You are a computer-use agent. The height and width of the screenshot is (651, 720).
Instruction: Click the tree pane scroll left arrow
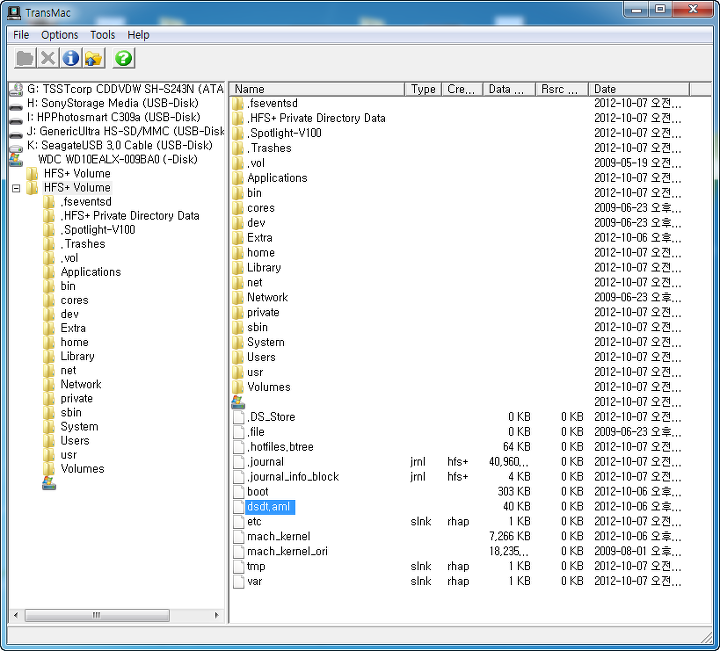(x=16, y=615)
